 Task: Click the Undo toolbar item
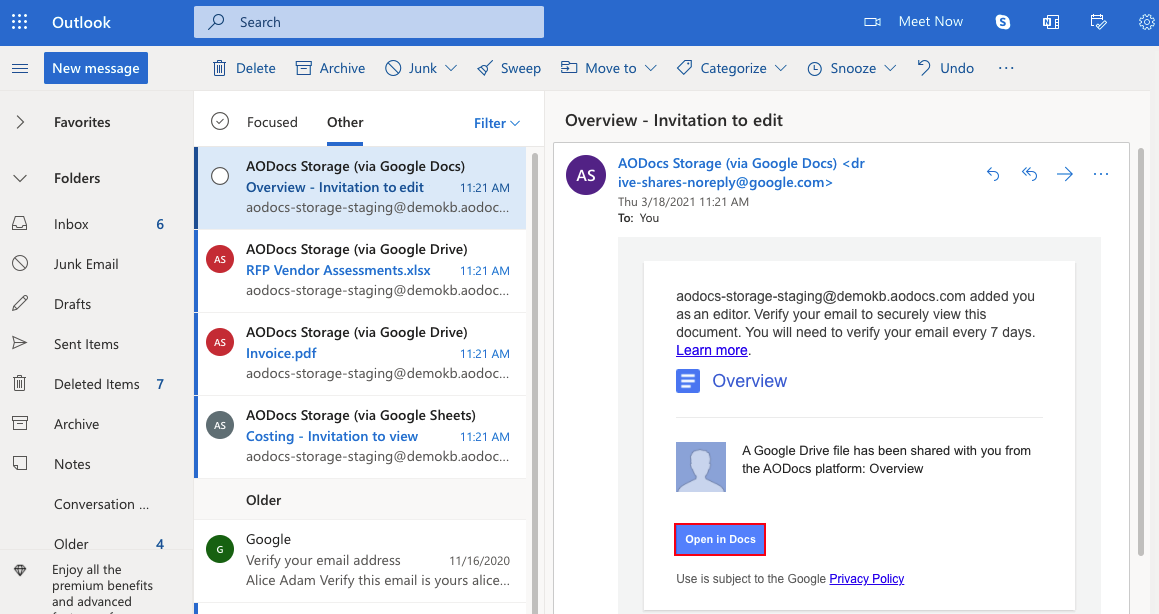click(945, 68)
